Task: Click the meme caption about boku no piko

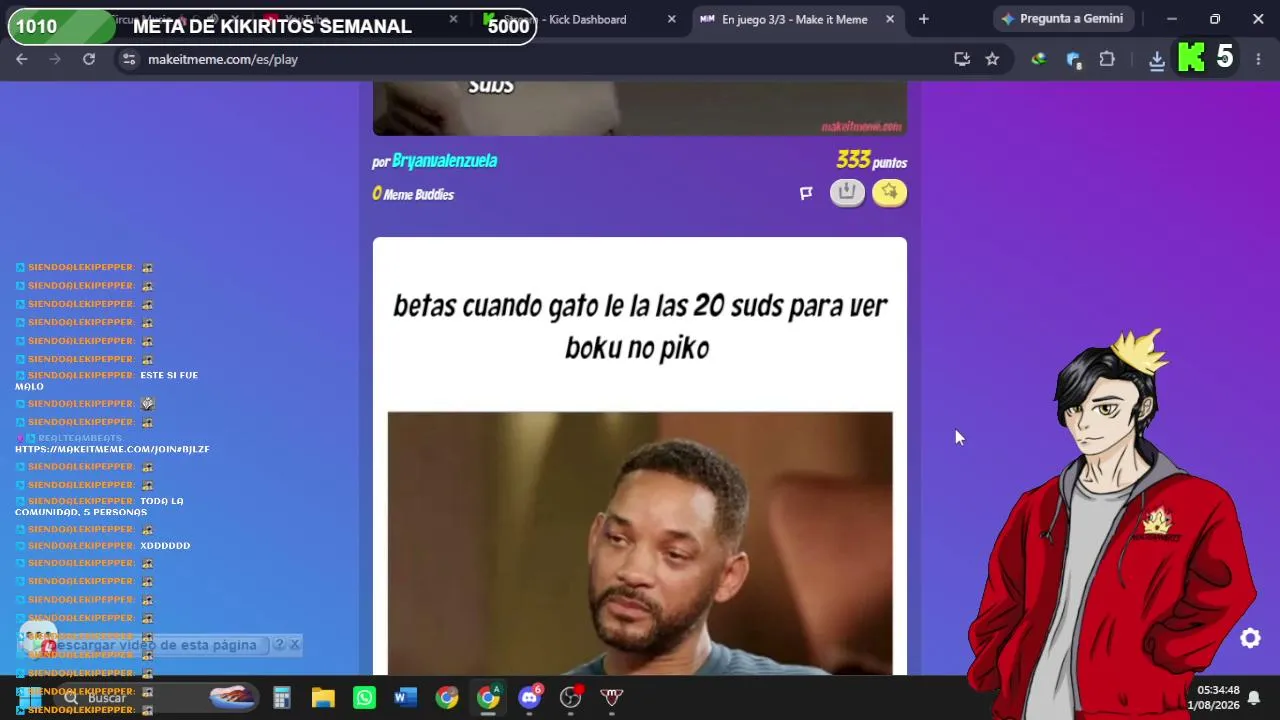Action: click(640, 327)
